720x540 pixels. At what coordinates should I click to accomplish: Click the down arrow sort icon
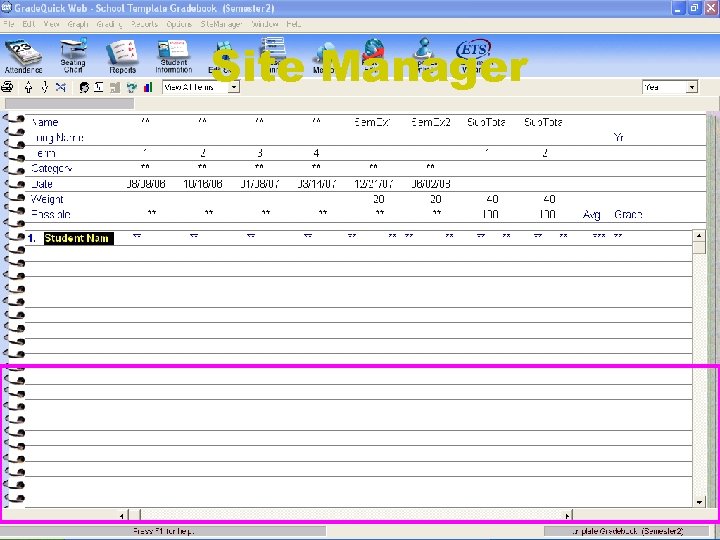[x=45, y=87]
